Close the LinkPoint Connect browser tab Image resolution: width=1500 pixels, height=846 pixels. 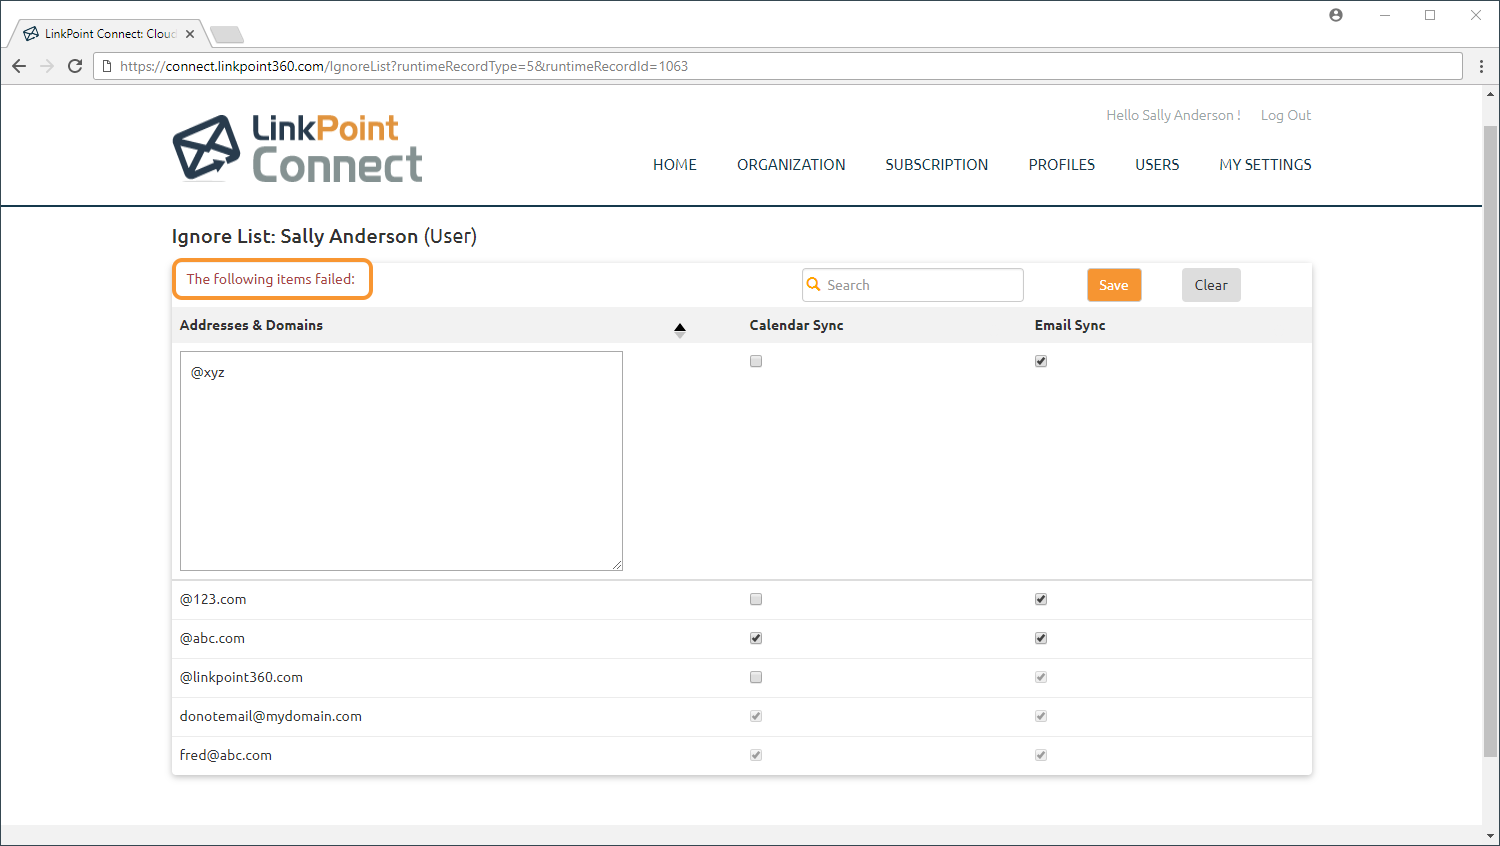(x=190, y=34)
